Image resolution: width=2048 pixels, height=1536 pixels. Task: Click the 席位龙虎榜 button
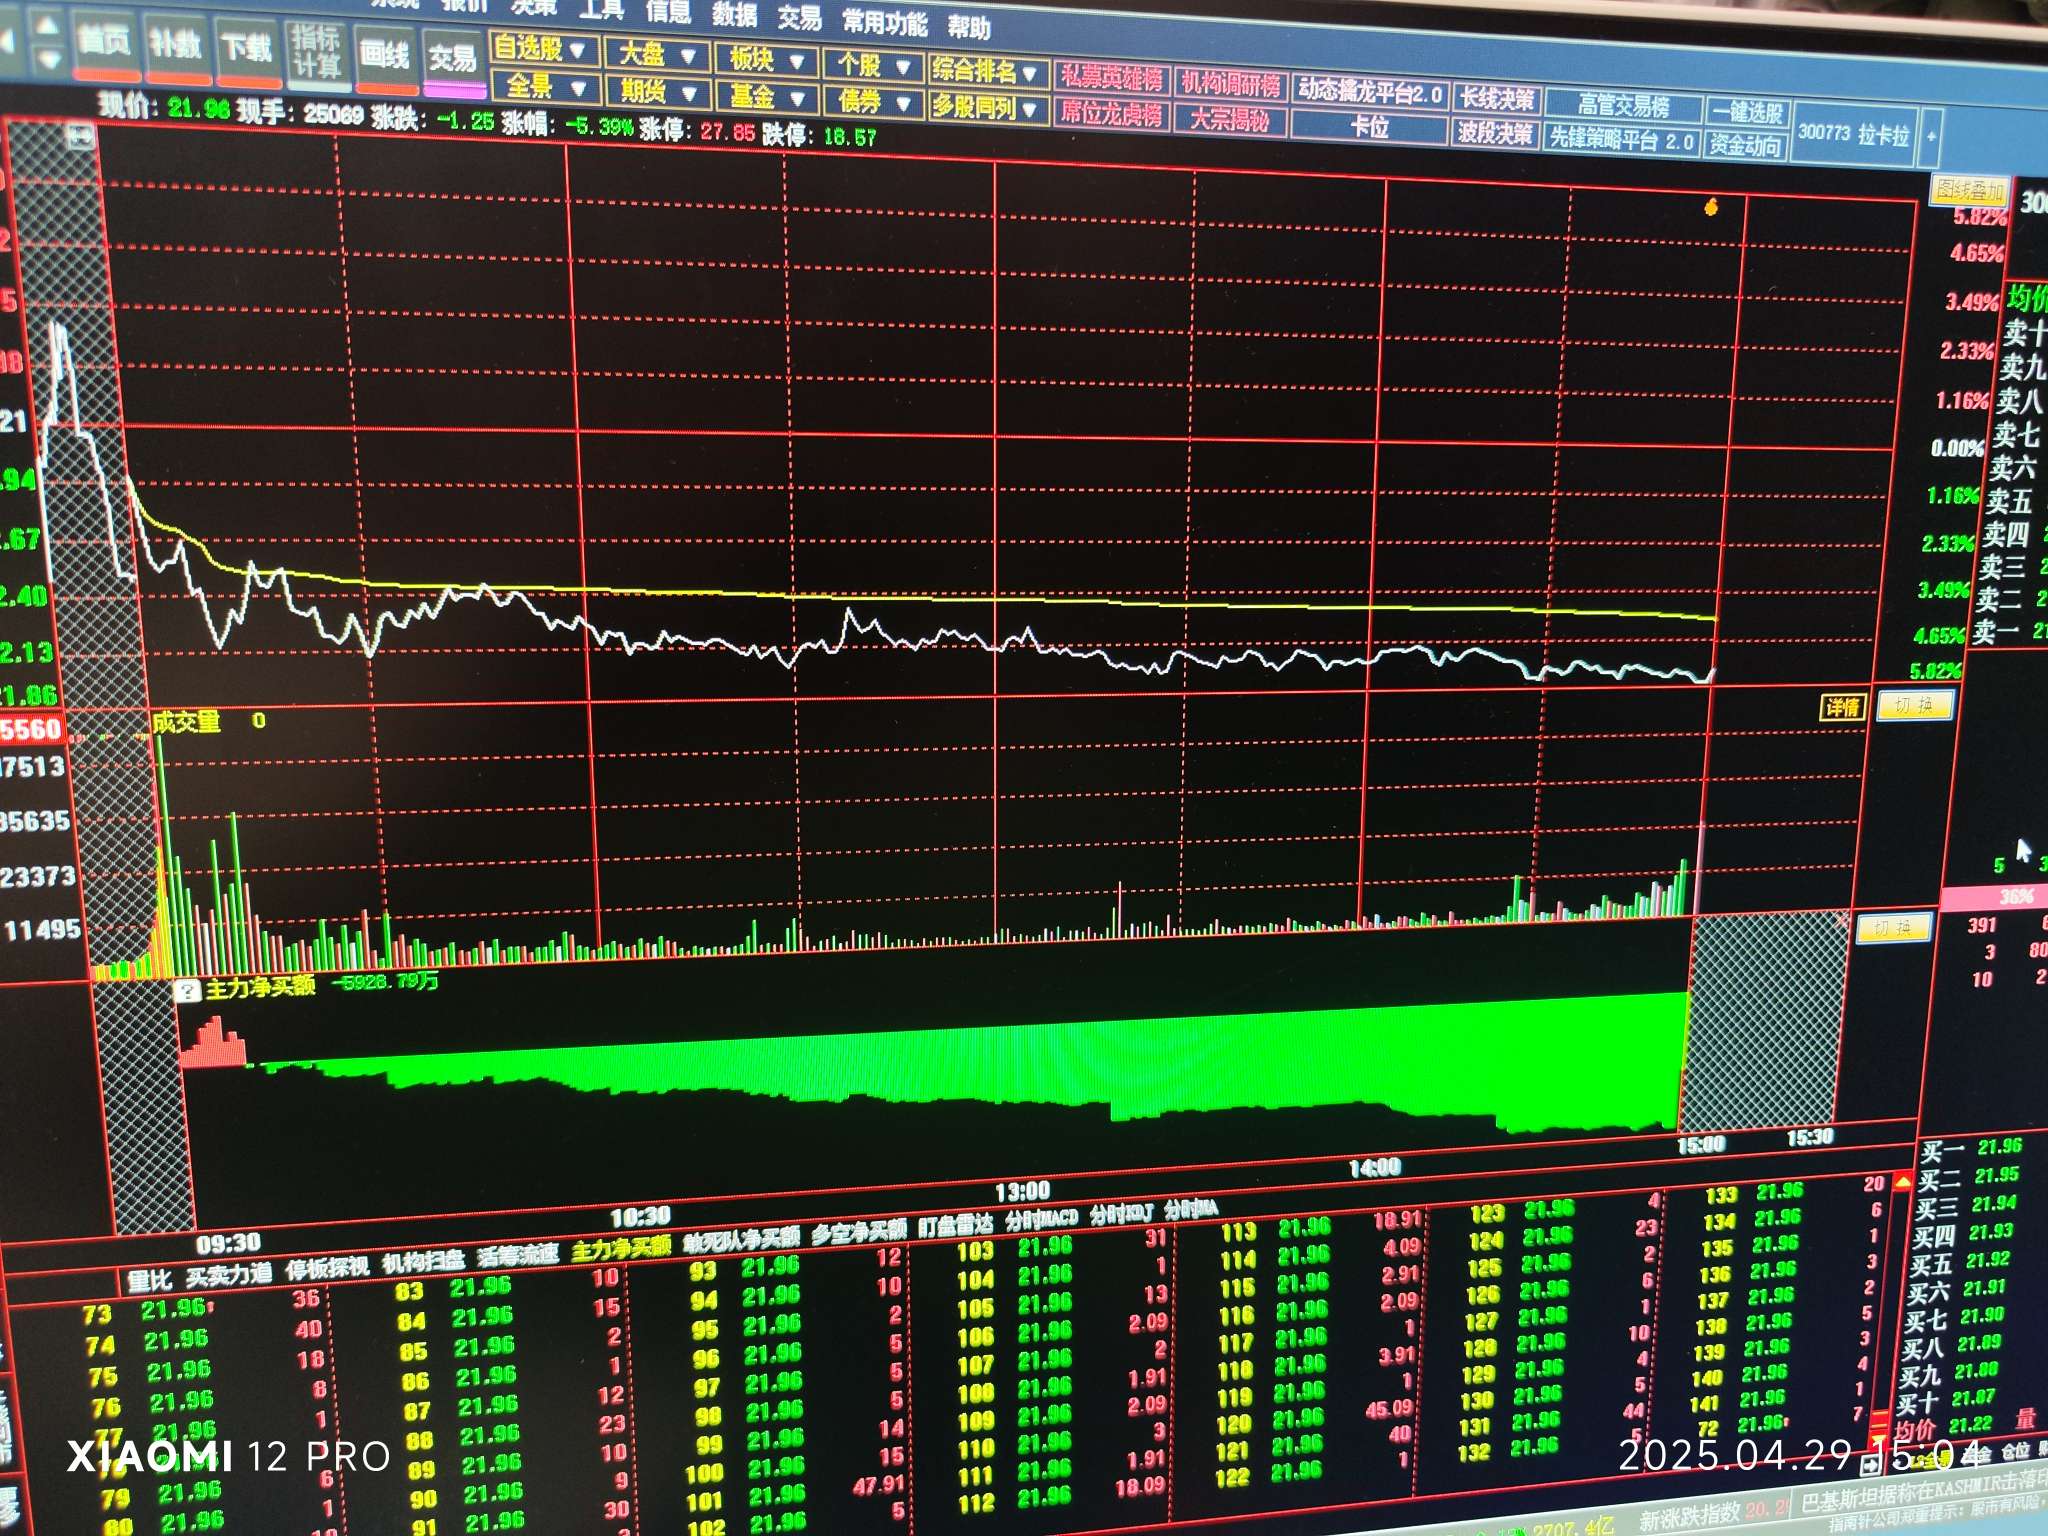(x=1112, y=114)
